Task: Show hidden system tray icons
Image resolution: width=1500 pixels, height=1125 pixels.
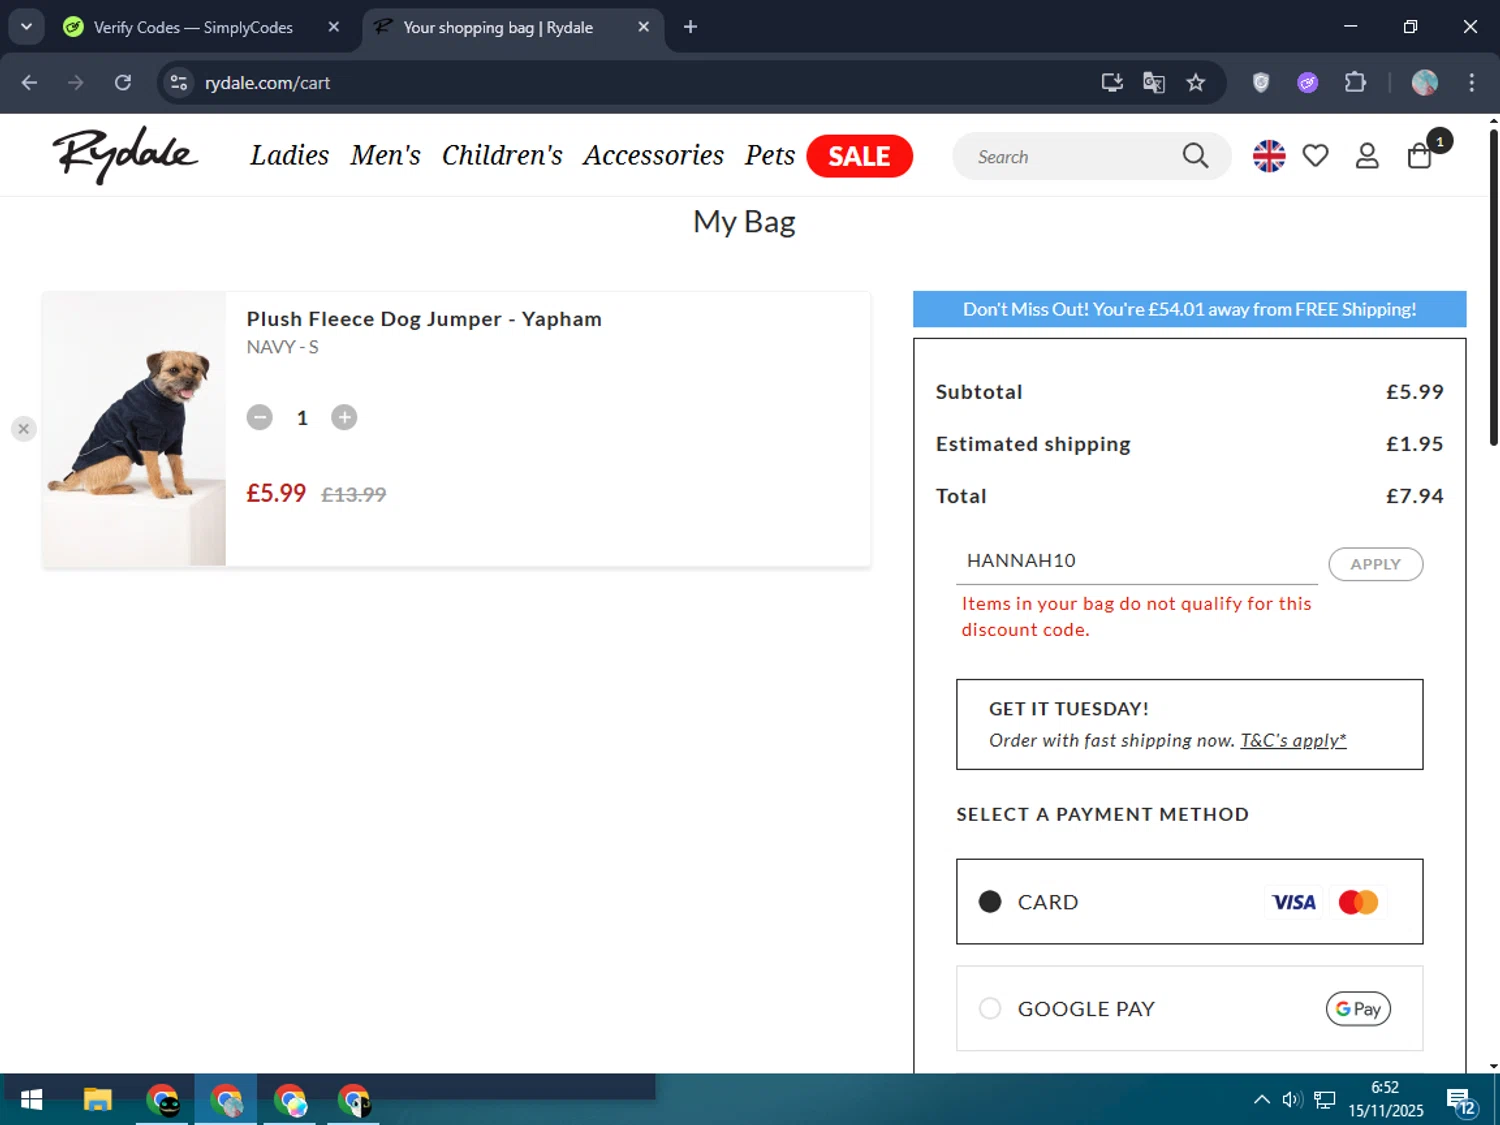Action: pos(1262,1100)
